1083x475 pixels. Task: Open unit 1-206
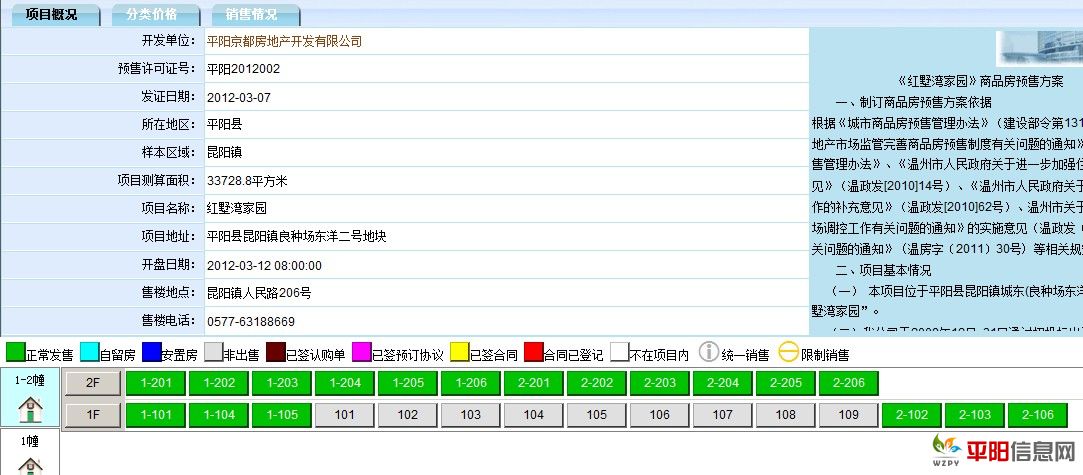click(471, 383)
